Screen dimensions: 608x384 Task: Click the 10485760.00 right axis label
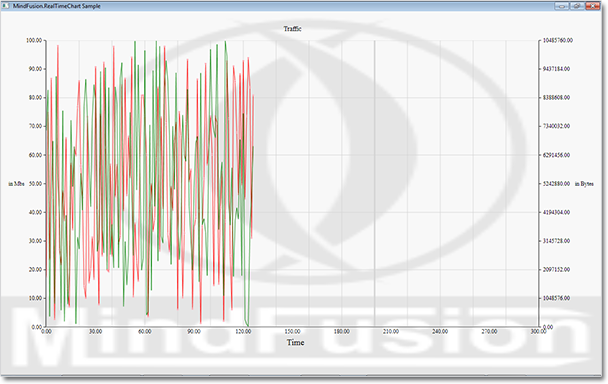click(558, 40)
